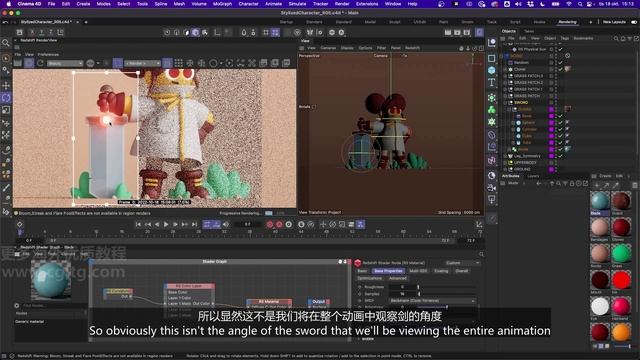The height and width of the screenshot is (360, 640).
Task: Toggle the check mark of Cloner object
Action: (x=560, y=69)
